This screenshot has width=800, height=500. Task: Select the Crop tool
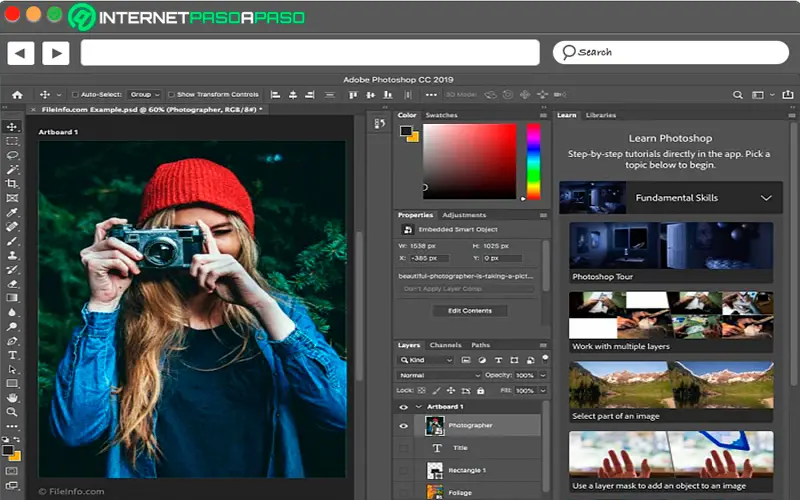[x=12, y=184]
